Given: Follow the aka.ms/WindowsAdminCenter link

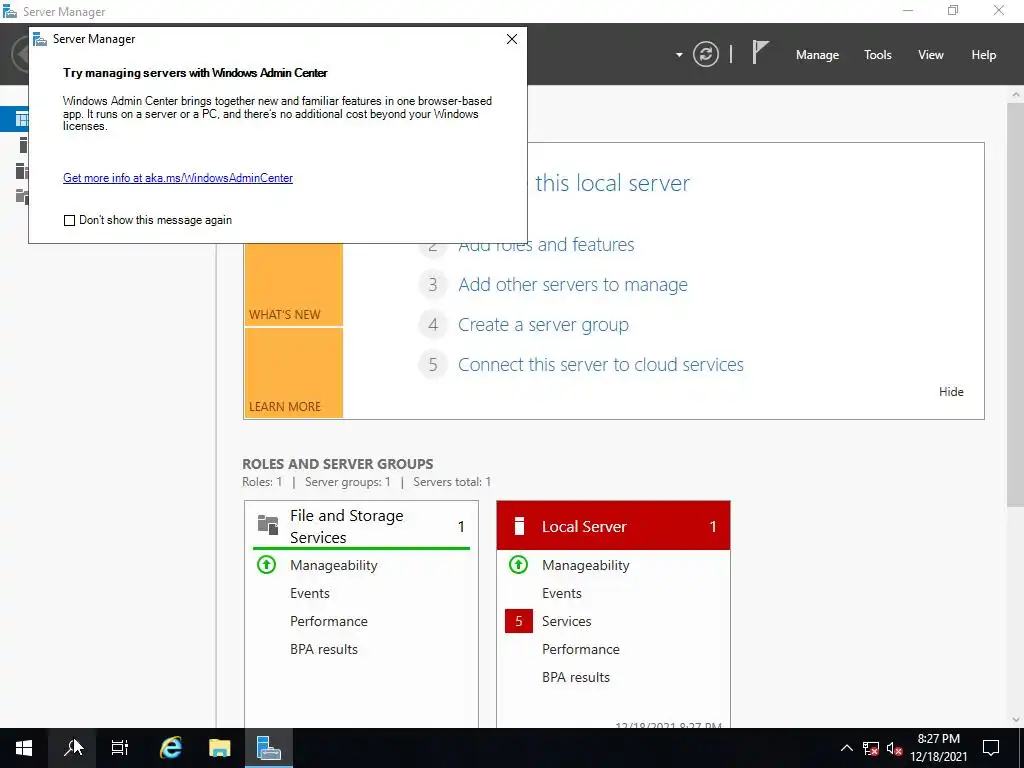Looking at the screenshot, I should [x=178, y=178].
